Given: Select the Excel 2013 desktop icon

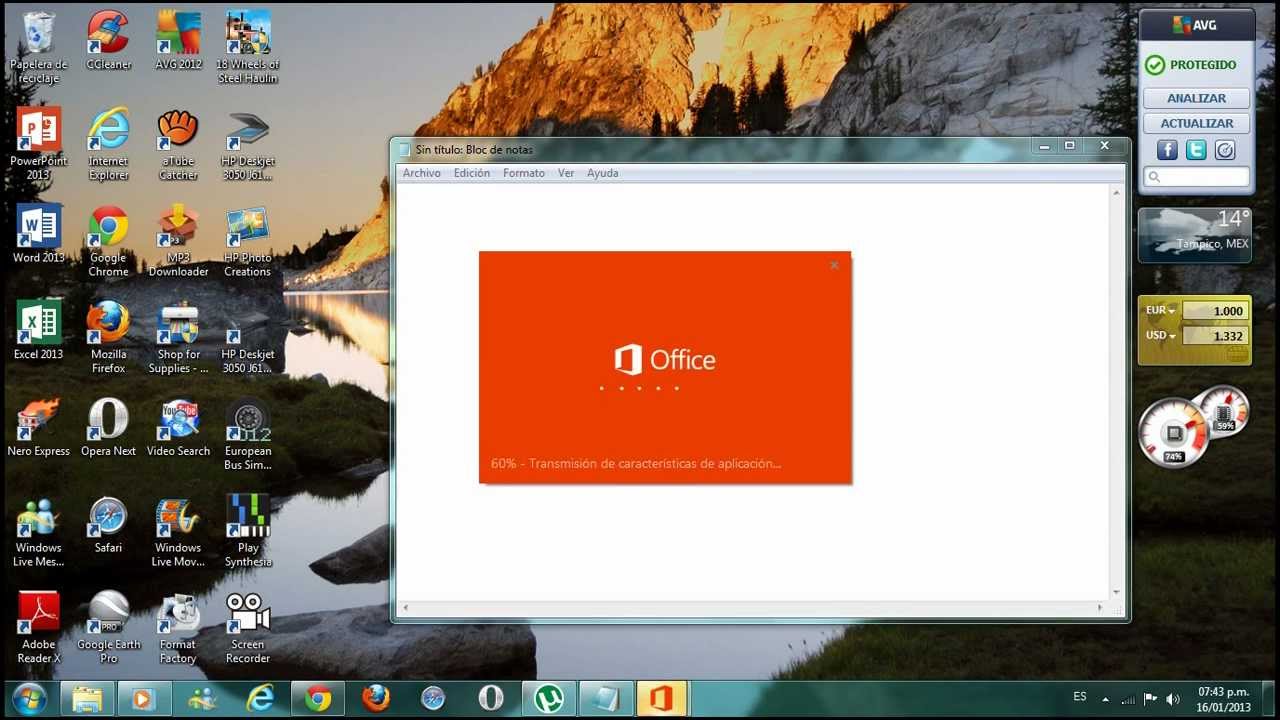Looking at the screenshot, I should (x=38, y=330).
